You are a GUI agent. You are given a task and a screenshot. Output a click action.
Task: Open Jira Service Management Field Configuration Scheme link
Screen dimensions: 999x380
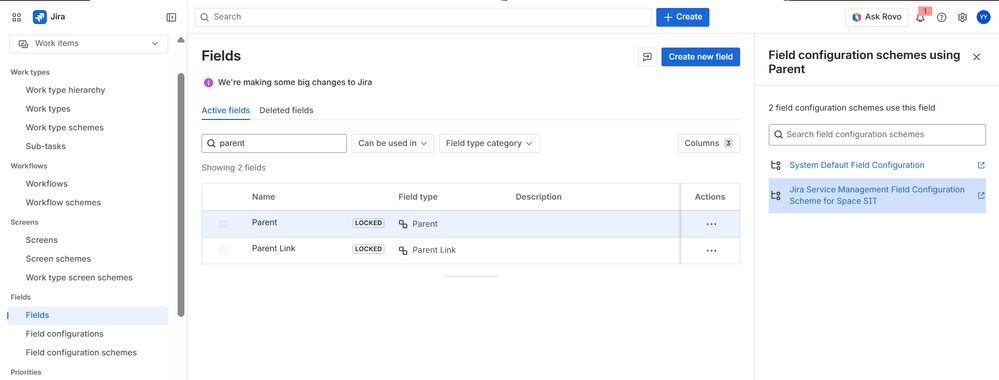[877, 195]
